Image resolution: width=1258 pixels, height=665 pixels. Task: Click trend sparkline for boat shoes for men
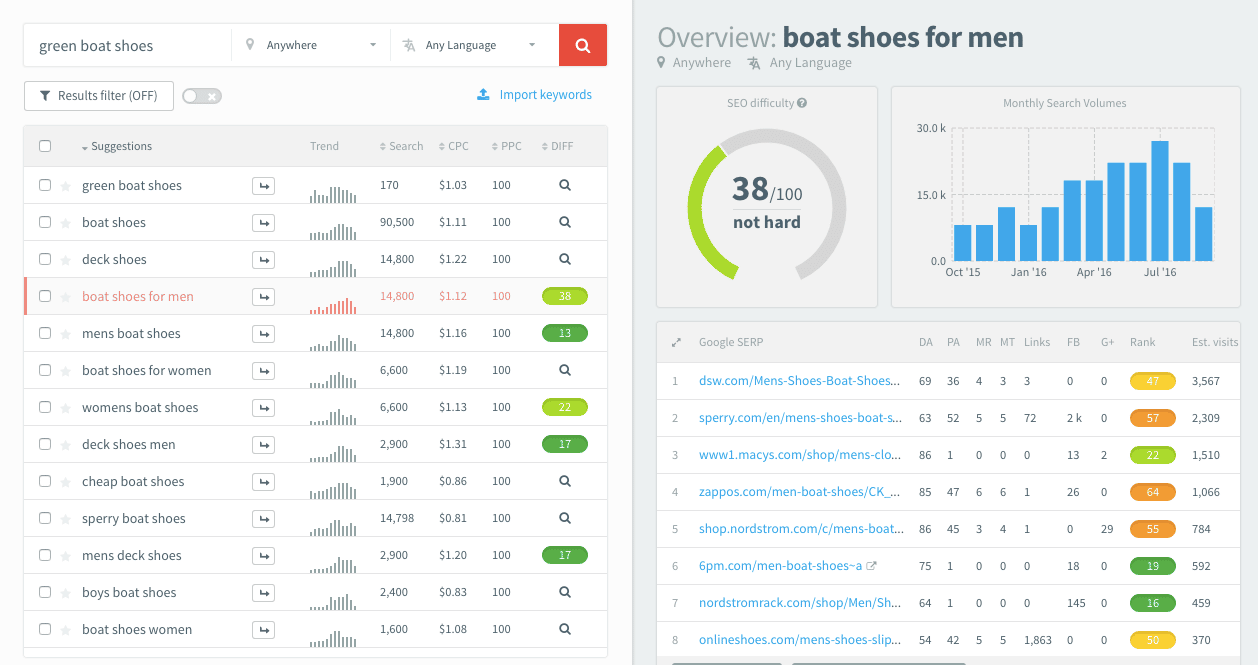coord(333,305)
